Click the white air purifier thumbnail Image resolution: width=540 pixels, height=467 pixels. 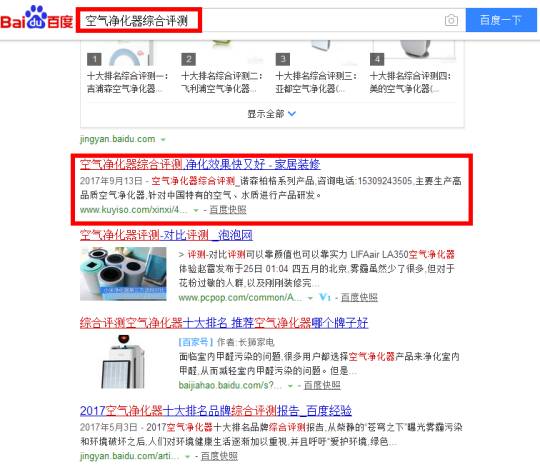coord(123,362)
